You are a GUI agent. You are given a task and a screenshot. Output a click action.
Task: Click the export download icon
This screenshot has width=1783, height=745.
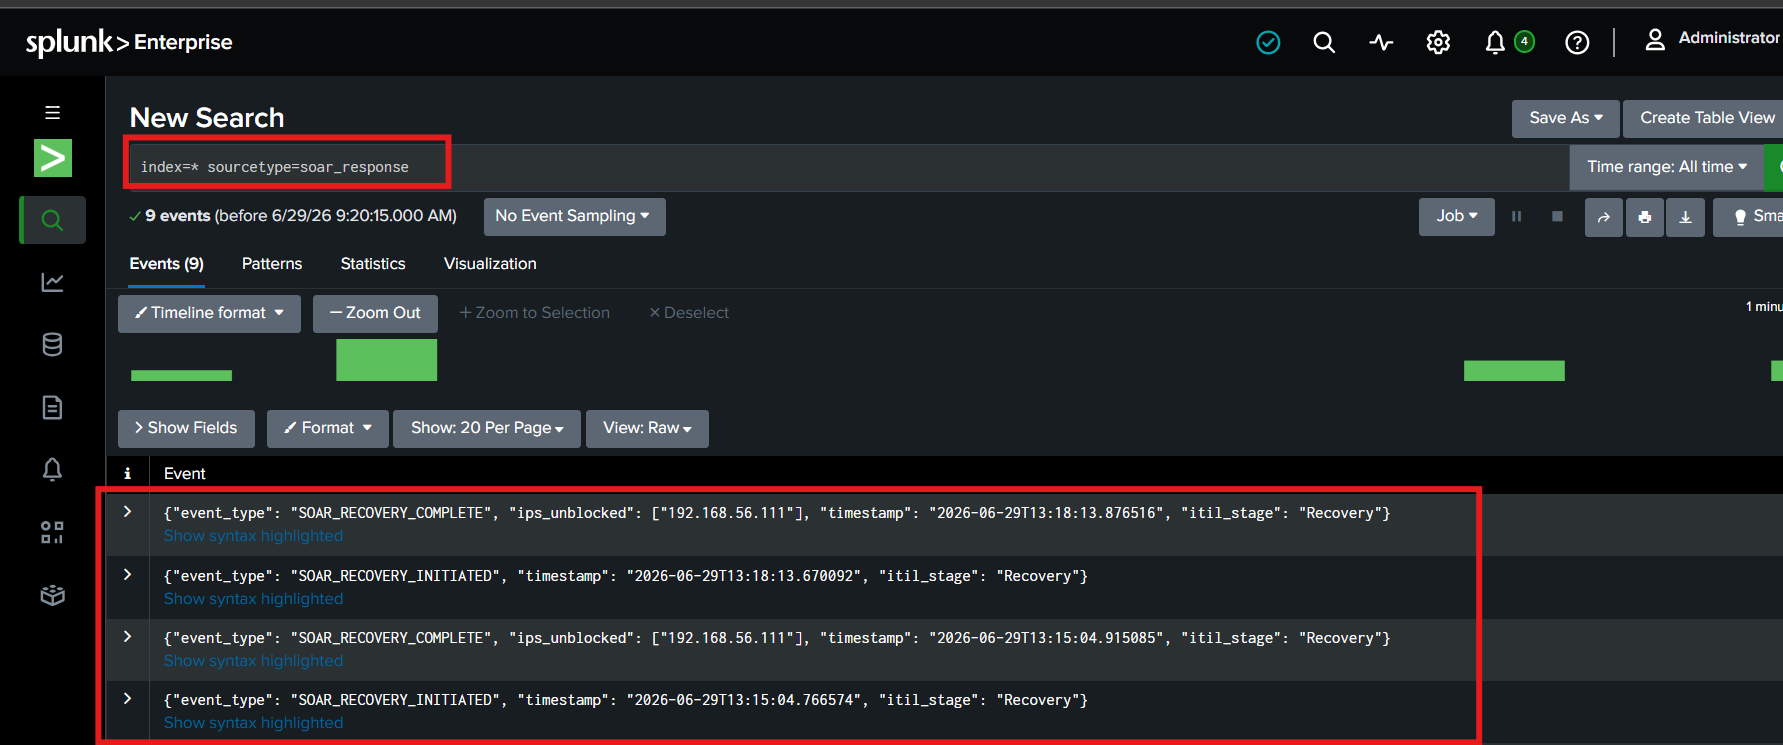(1685, 217)
